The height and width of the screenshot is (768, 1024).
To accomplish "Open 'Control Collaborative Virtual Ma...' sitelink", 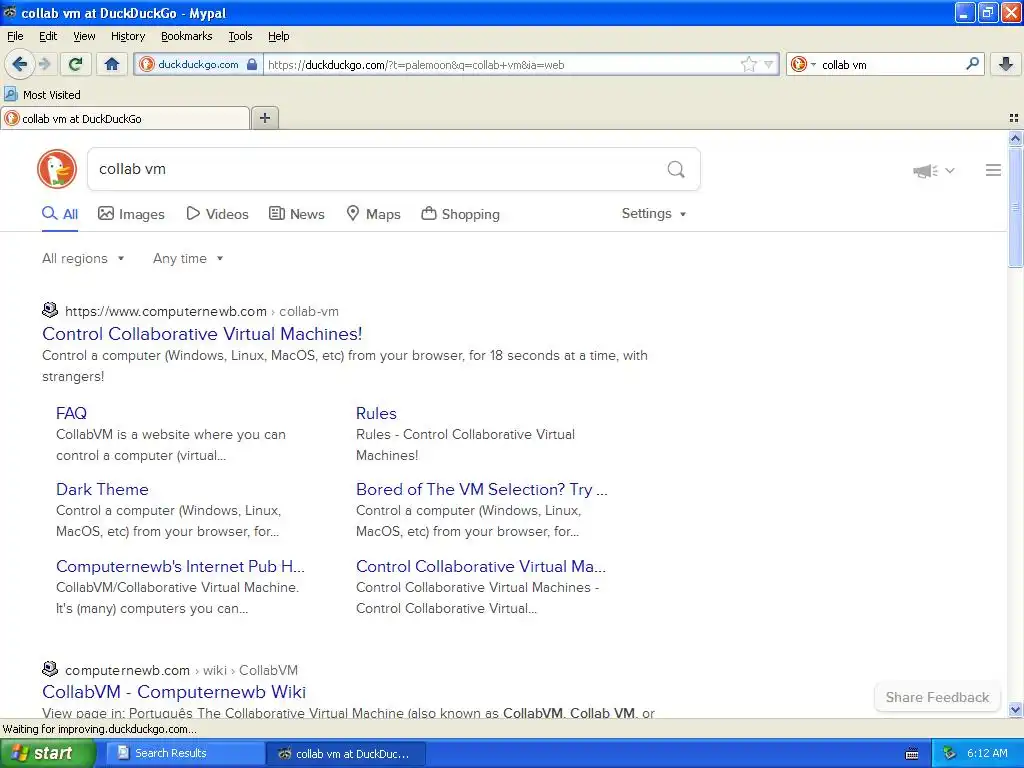I will (481, 566).
